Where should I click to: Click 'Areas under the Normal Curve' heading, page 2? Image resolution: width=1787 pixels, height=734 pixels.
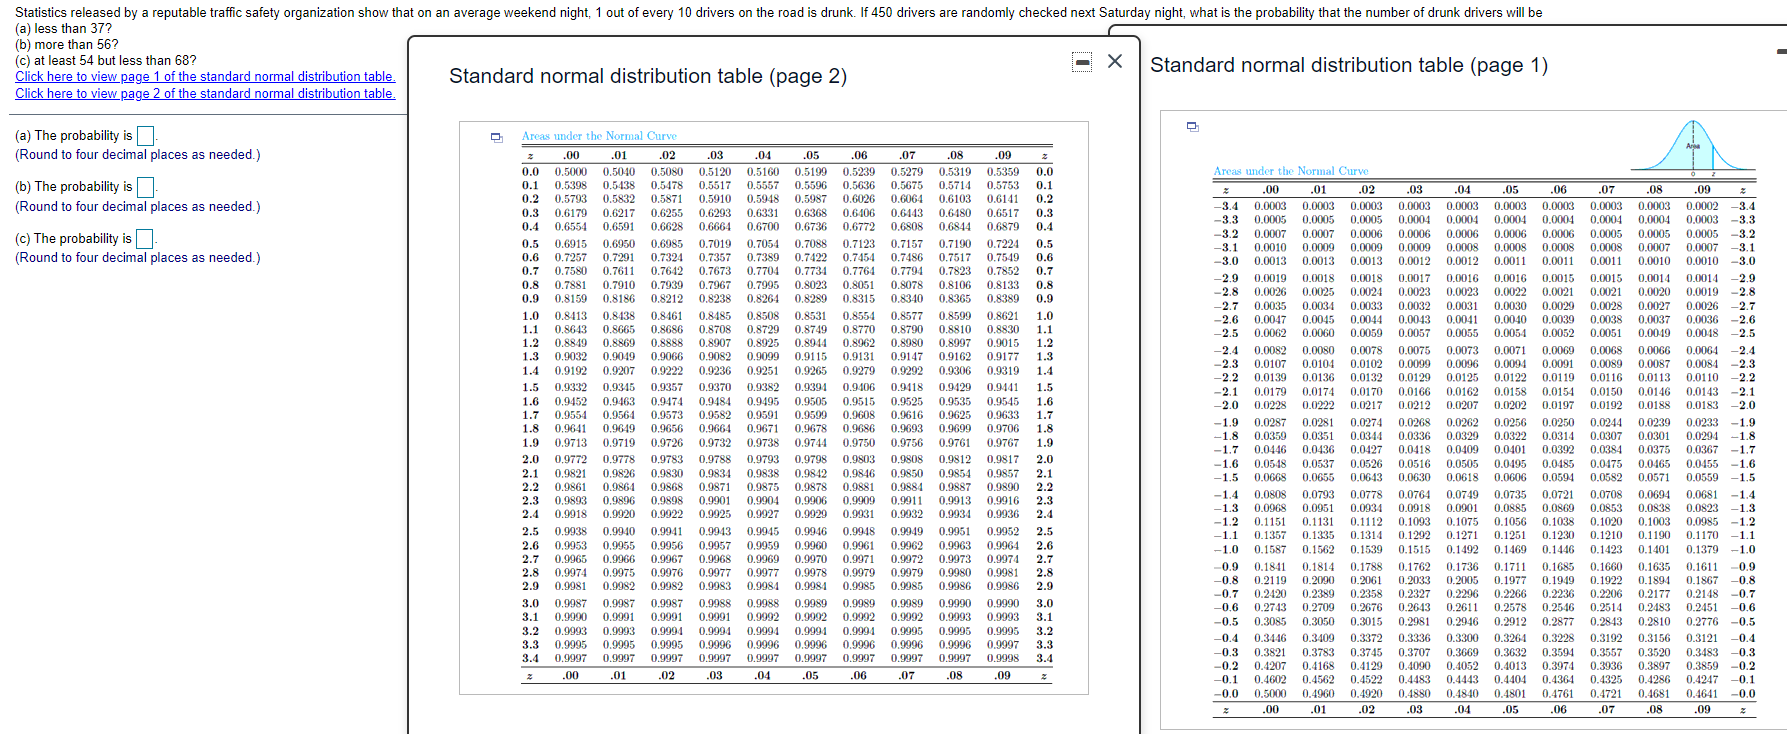(599, 136)
